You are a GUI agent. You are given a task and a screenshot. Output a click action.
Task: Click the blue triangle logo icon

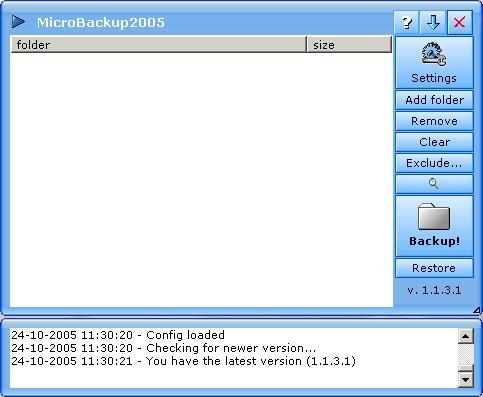[x=18, y=22]
